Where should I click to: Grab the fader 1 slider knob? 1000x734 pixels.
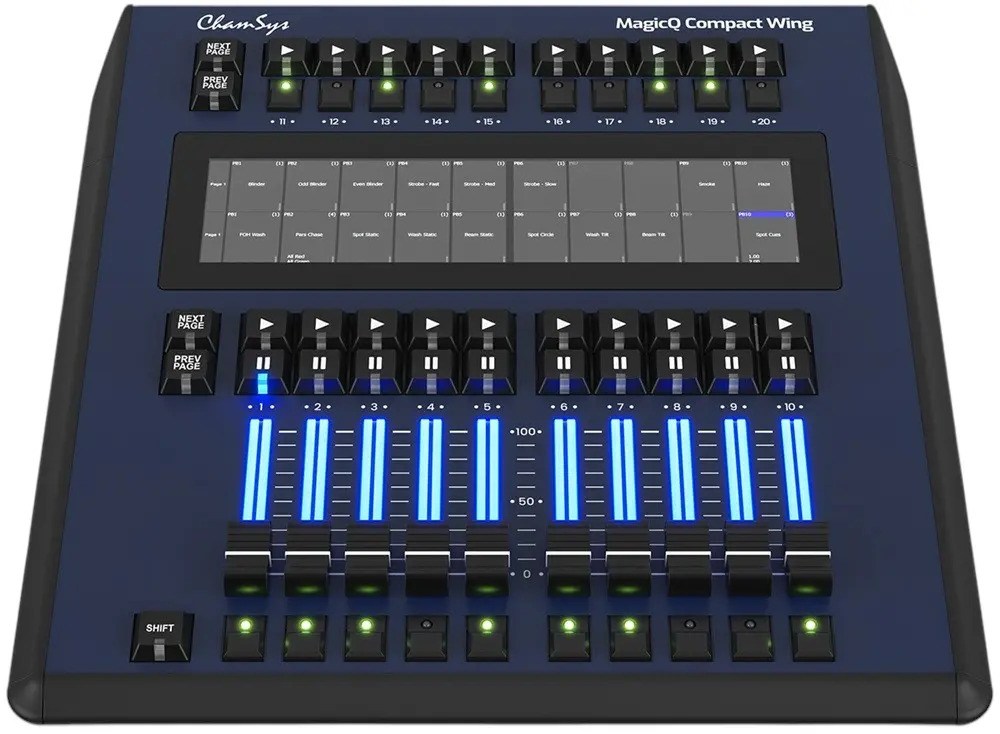[248, 560]
